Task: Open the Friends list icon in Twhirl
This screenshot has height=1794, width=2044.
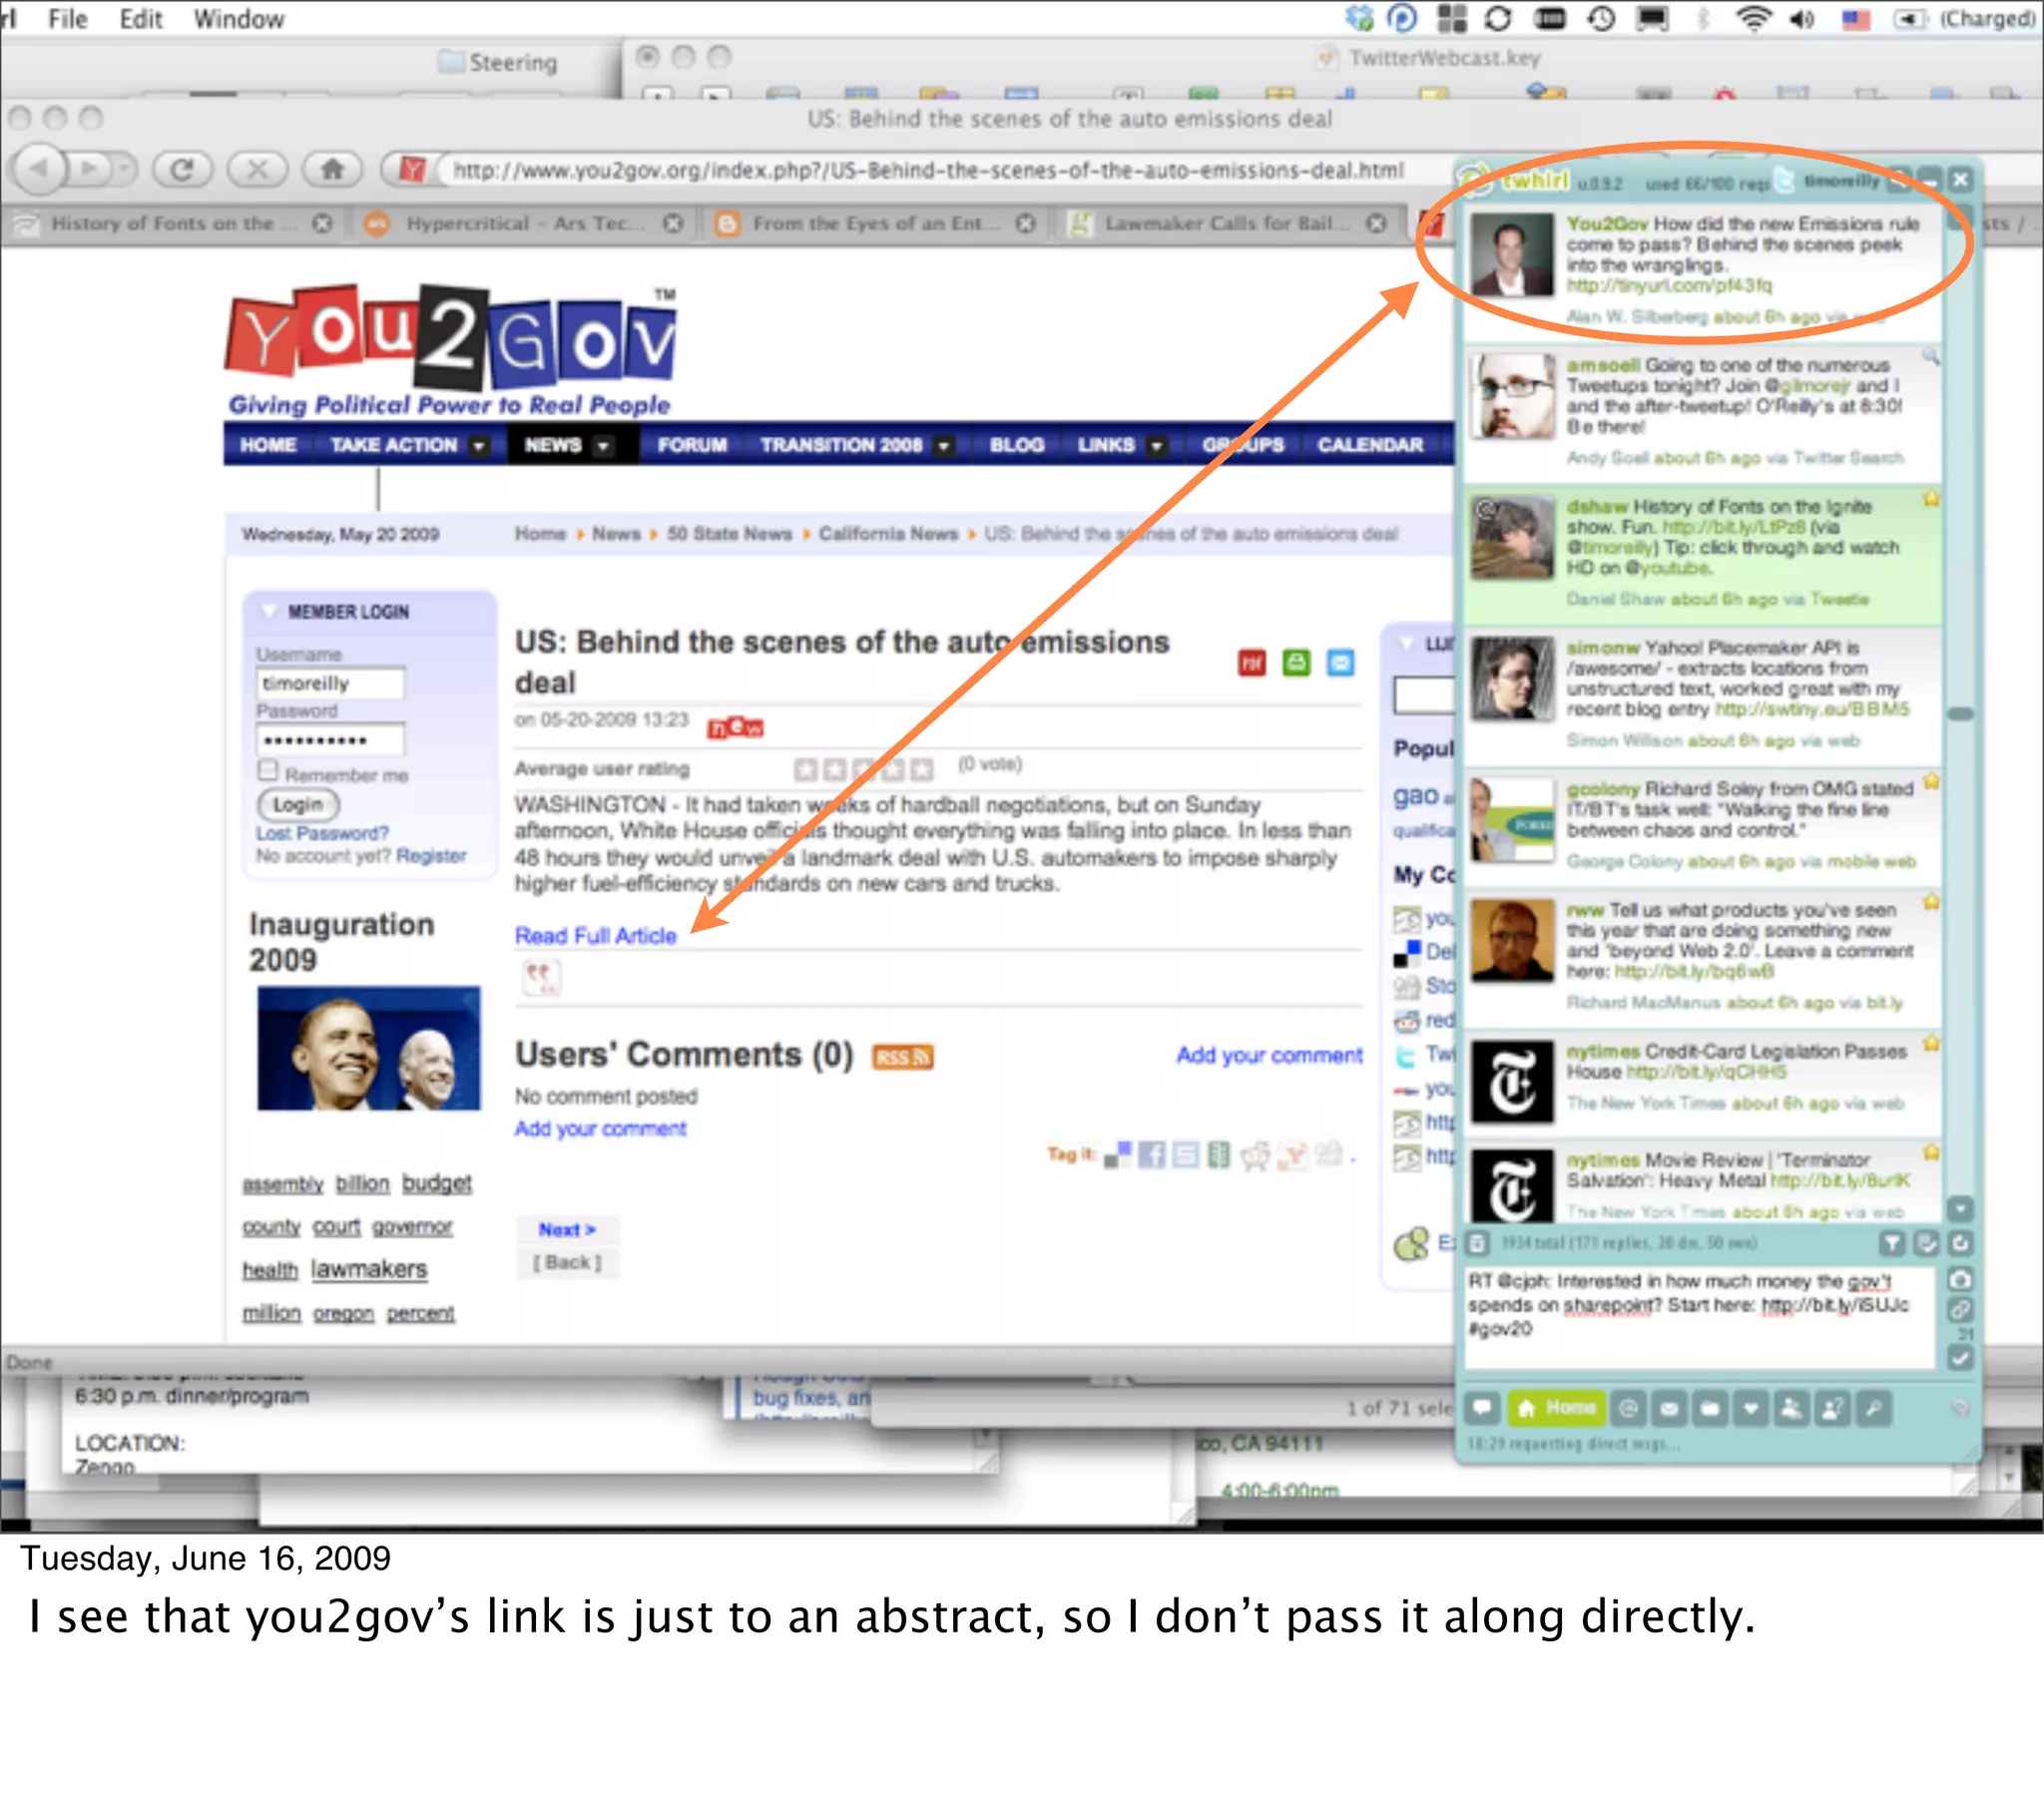Action: (x=1791, y=1409)
